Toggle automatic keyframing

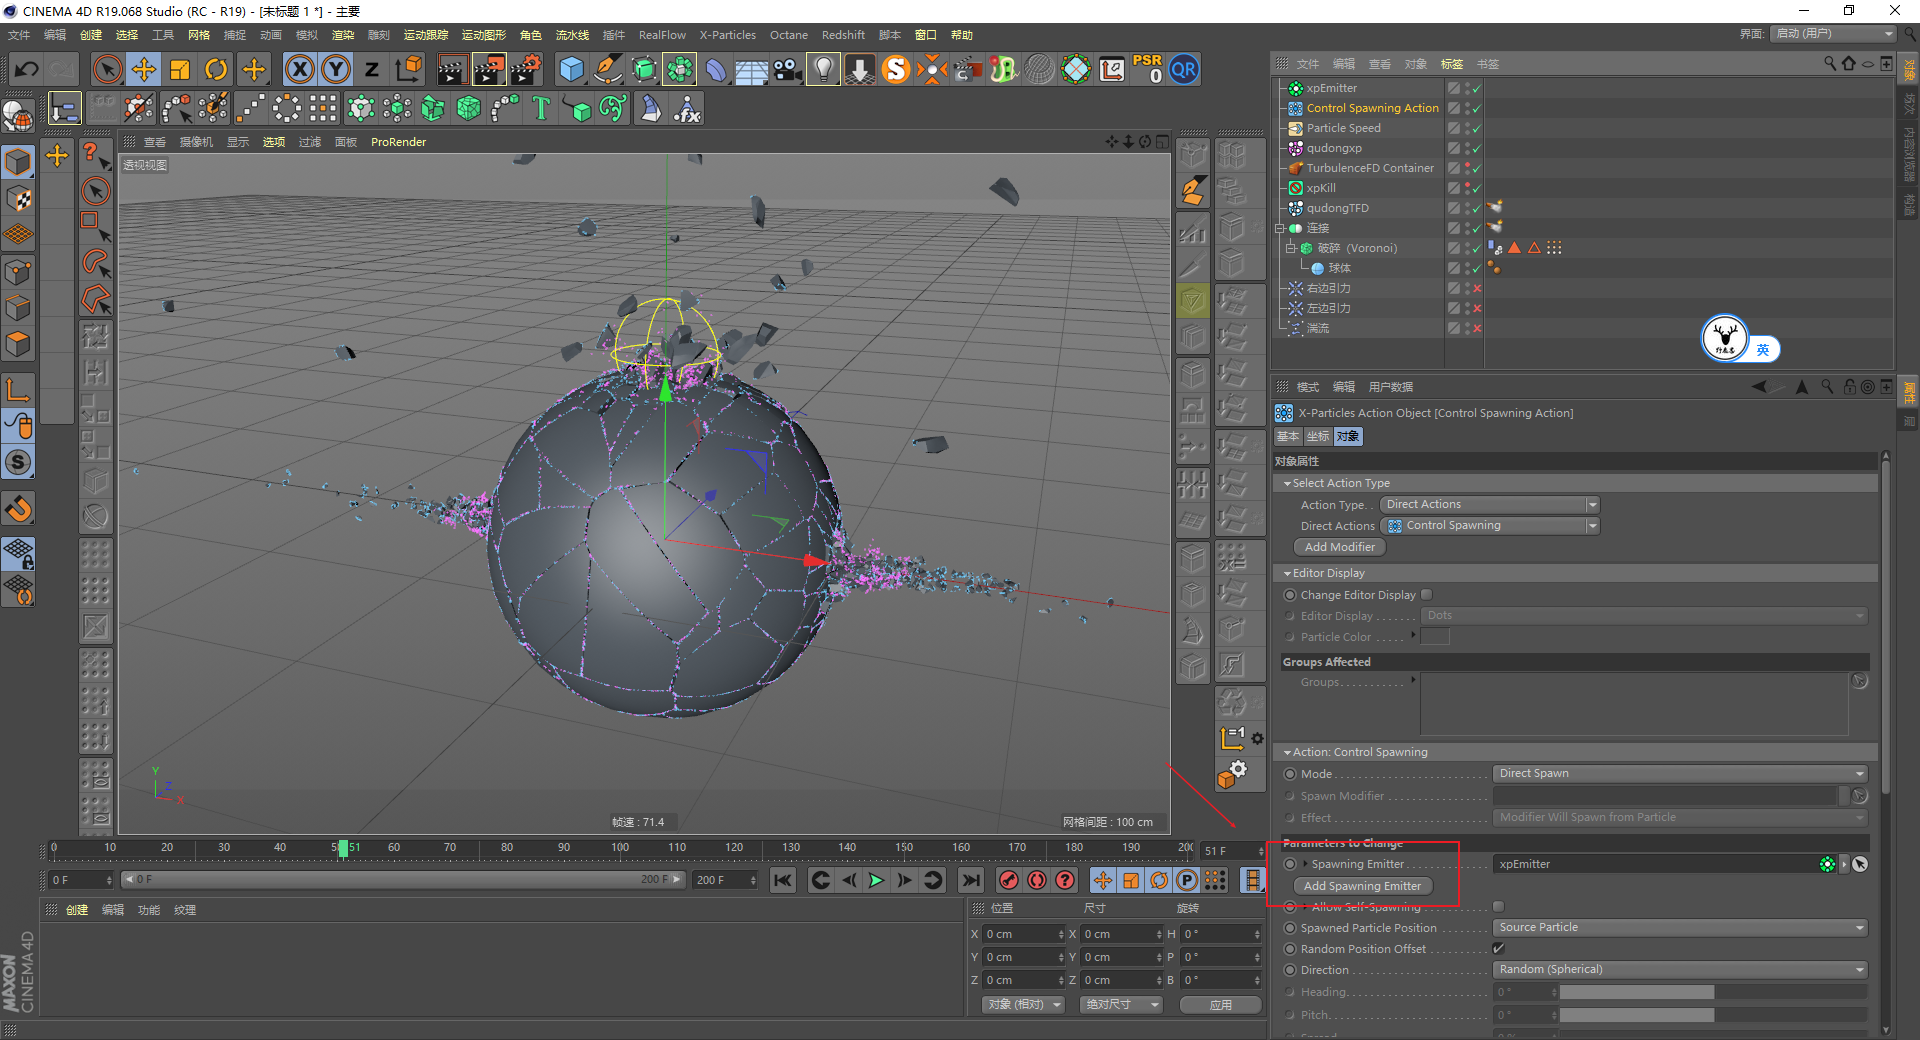(x=1037, y=880)
